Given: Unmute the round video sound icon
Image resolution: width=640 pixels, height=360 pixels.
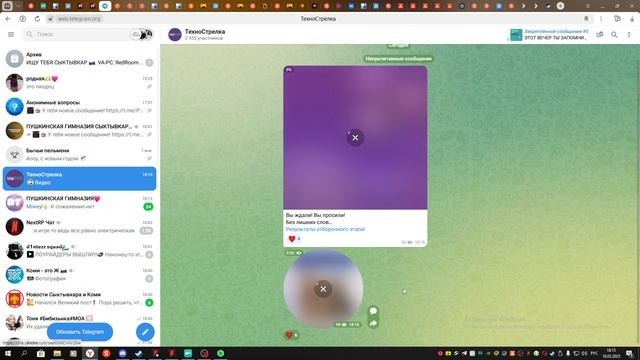Looking at the screenshot, I should pos(299,253).
